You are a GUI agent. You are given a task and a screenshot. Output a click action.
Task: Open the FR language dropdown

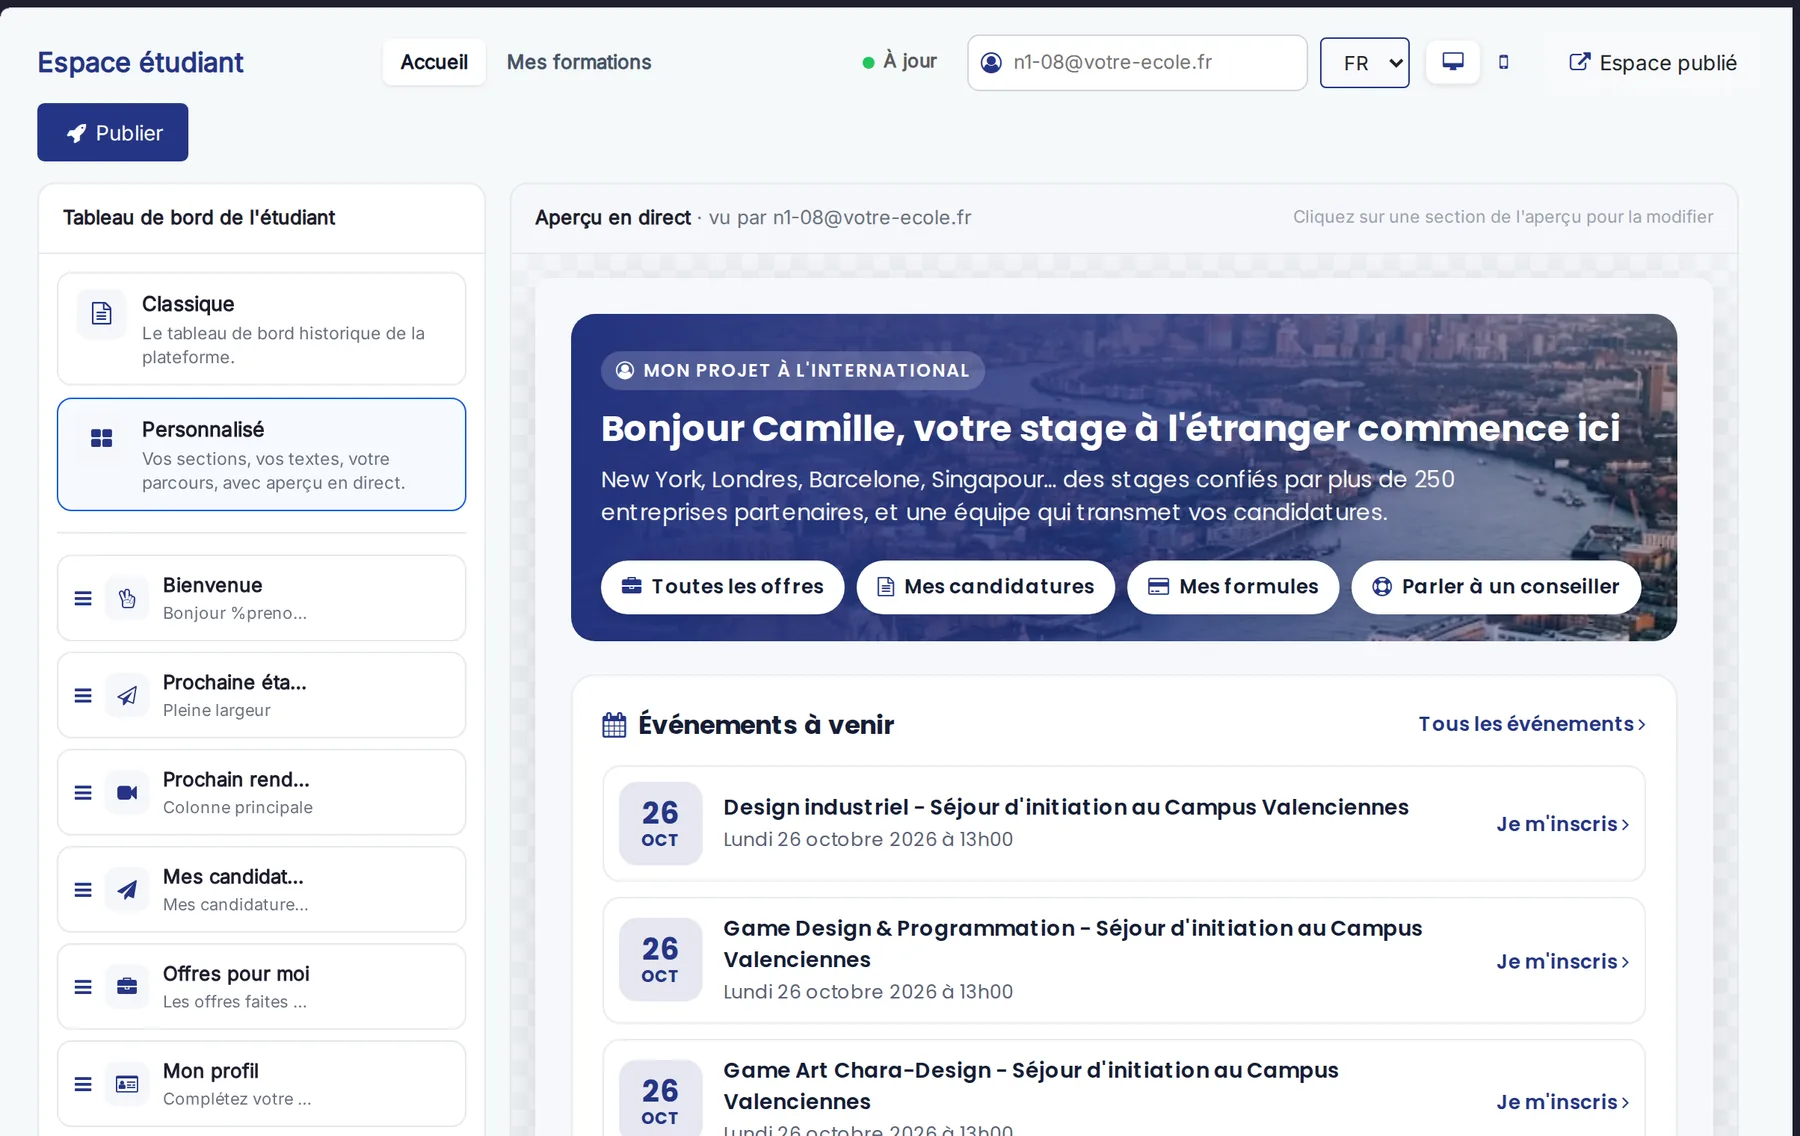[1364, 63]
